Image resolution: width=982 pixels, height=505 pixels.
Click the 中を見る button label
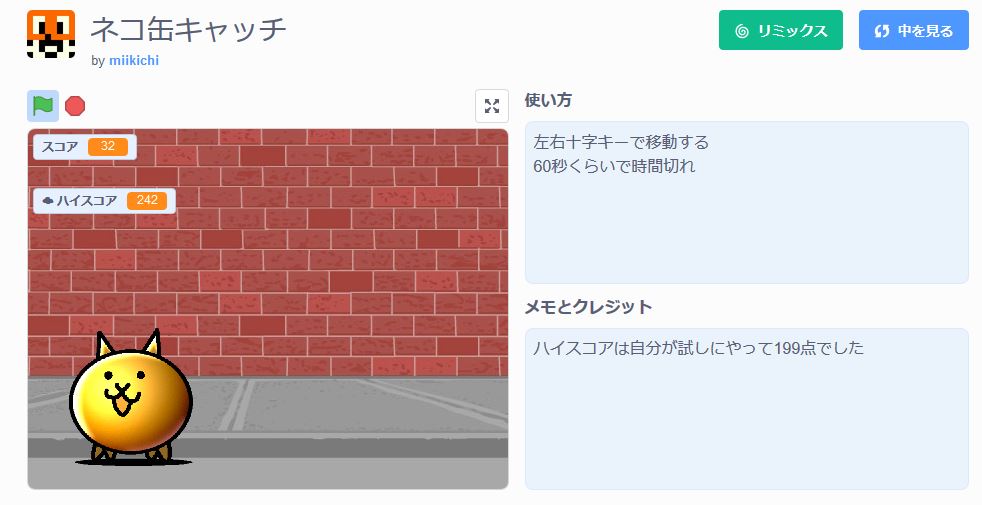(925, 31)
